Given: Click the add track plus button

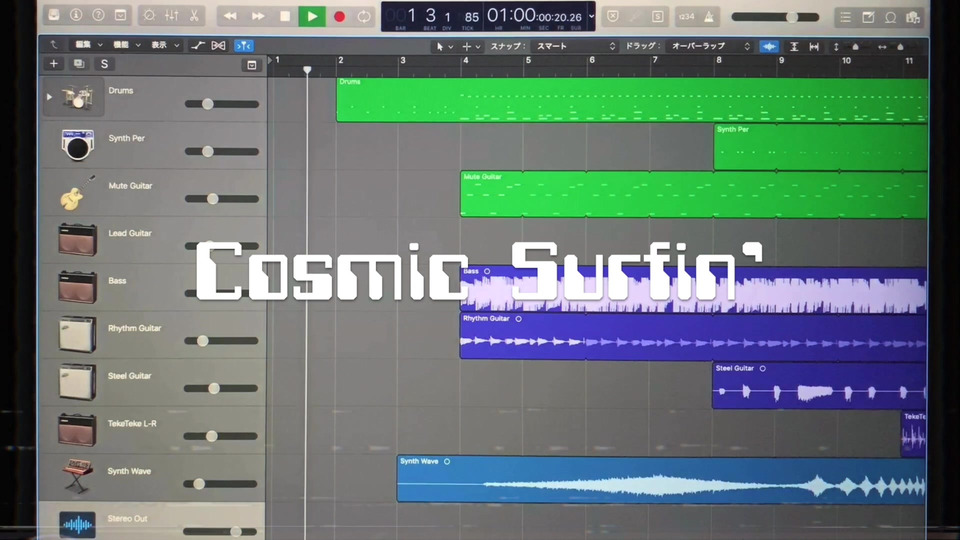Looking at the screenshot, I should pyautogui.click(x=54, y=64).
